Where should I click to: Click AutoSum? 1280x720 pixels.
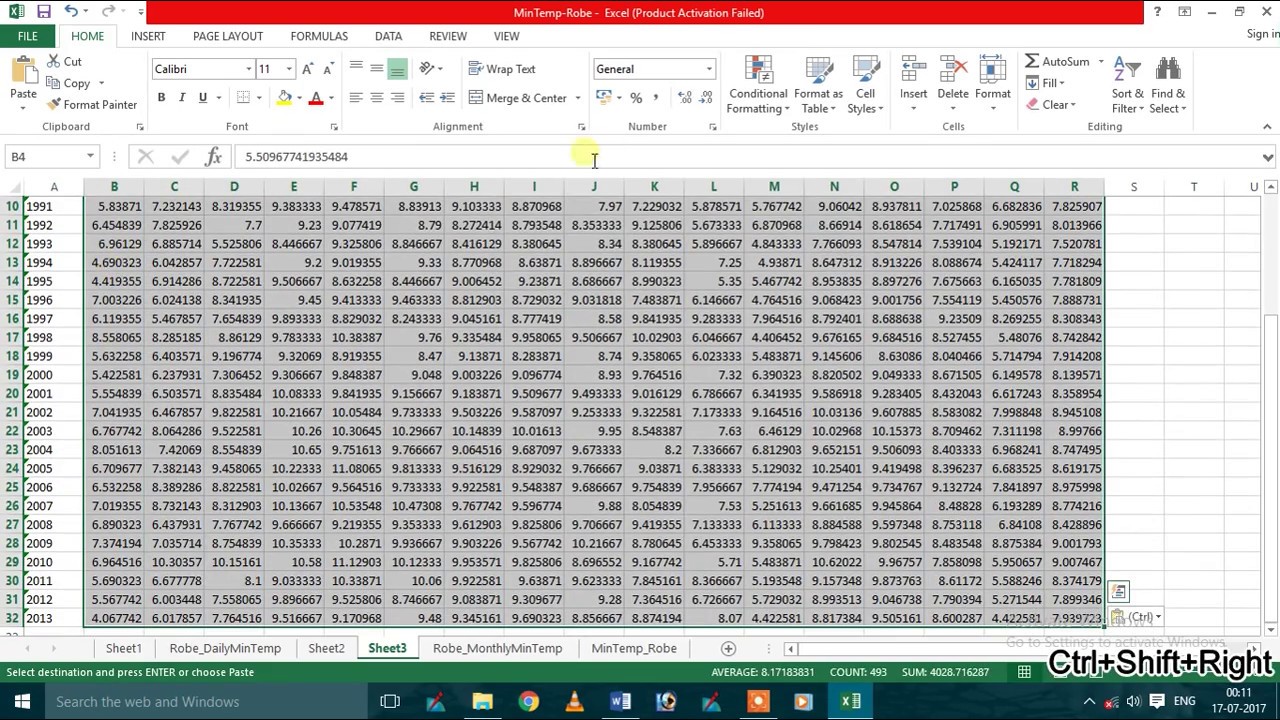click(x=1057, y=62)
